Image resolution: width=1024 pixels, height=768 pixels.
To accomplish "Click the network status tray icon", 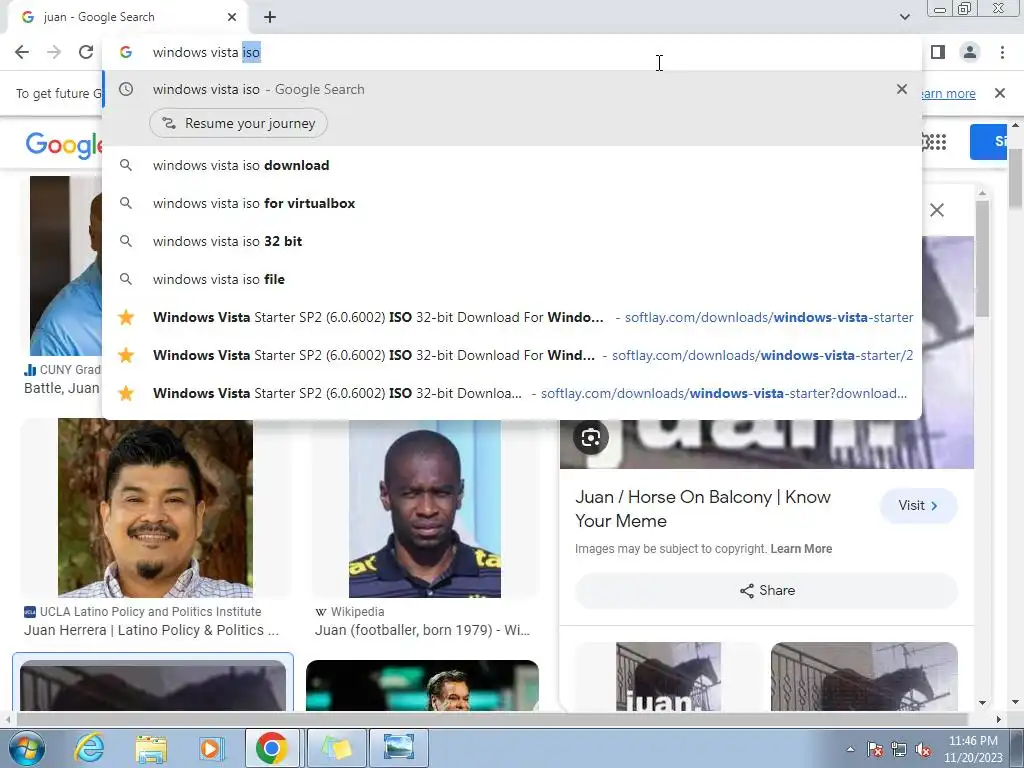I will pyautogui.click(x=899, y=749).
